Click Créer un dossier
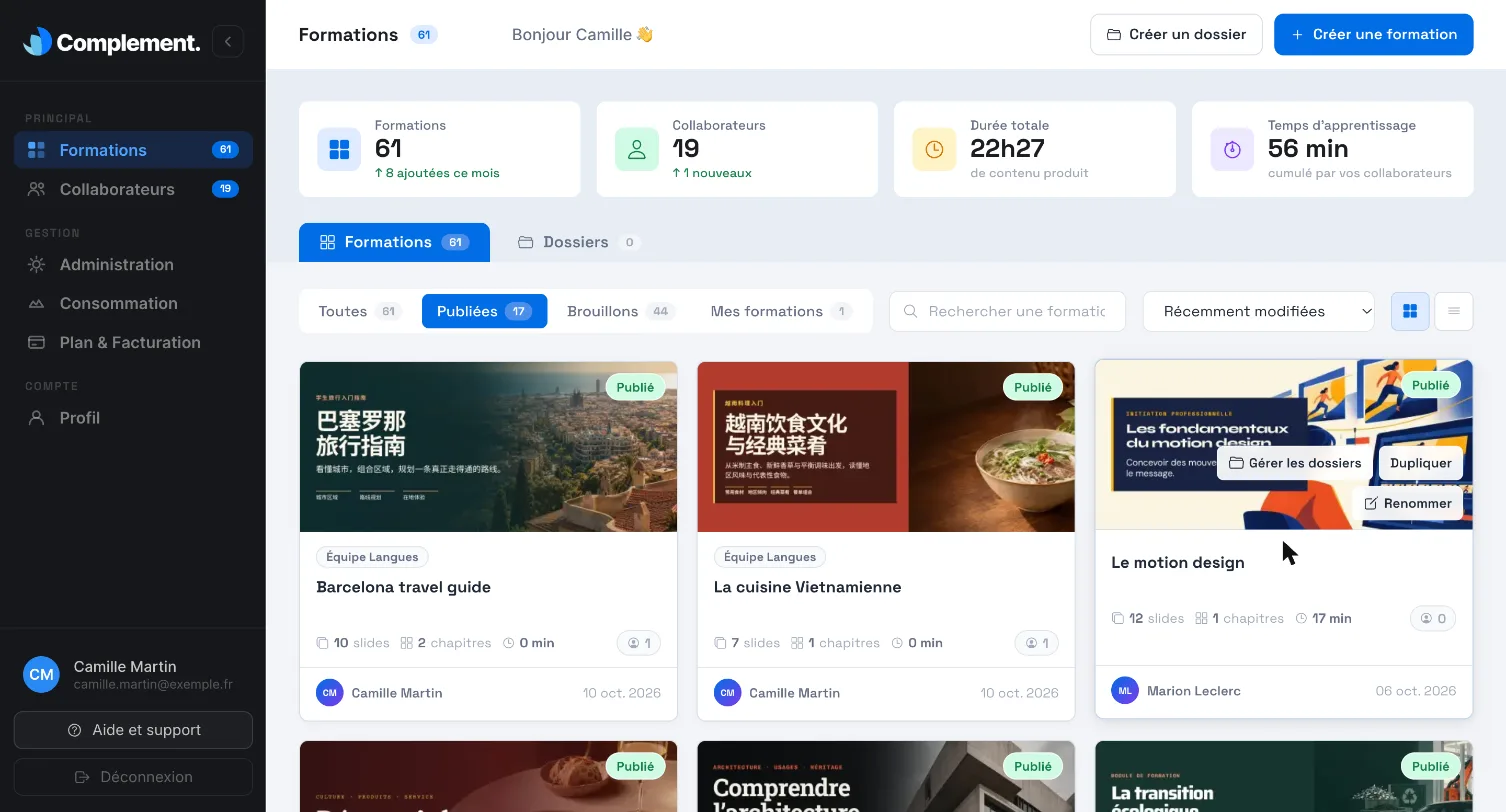The height and width of the screenshot is (812, 1506). (1176, 34)
